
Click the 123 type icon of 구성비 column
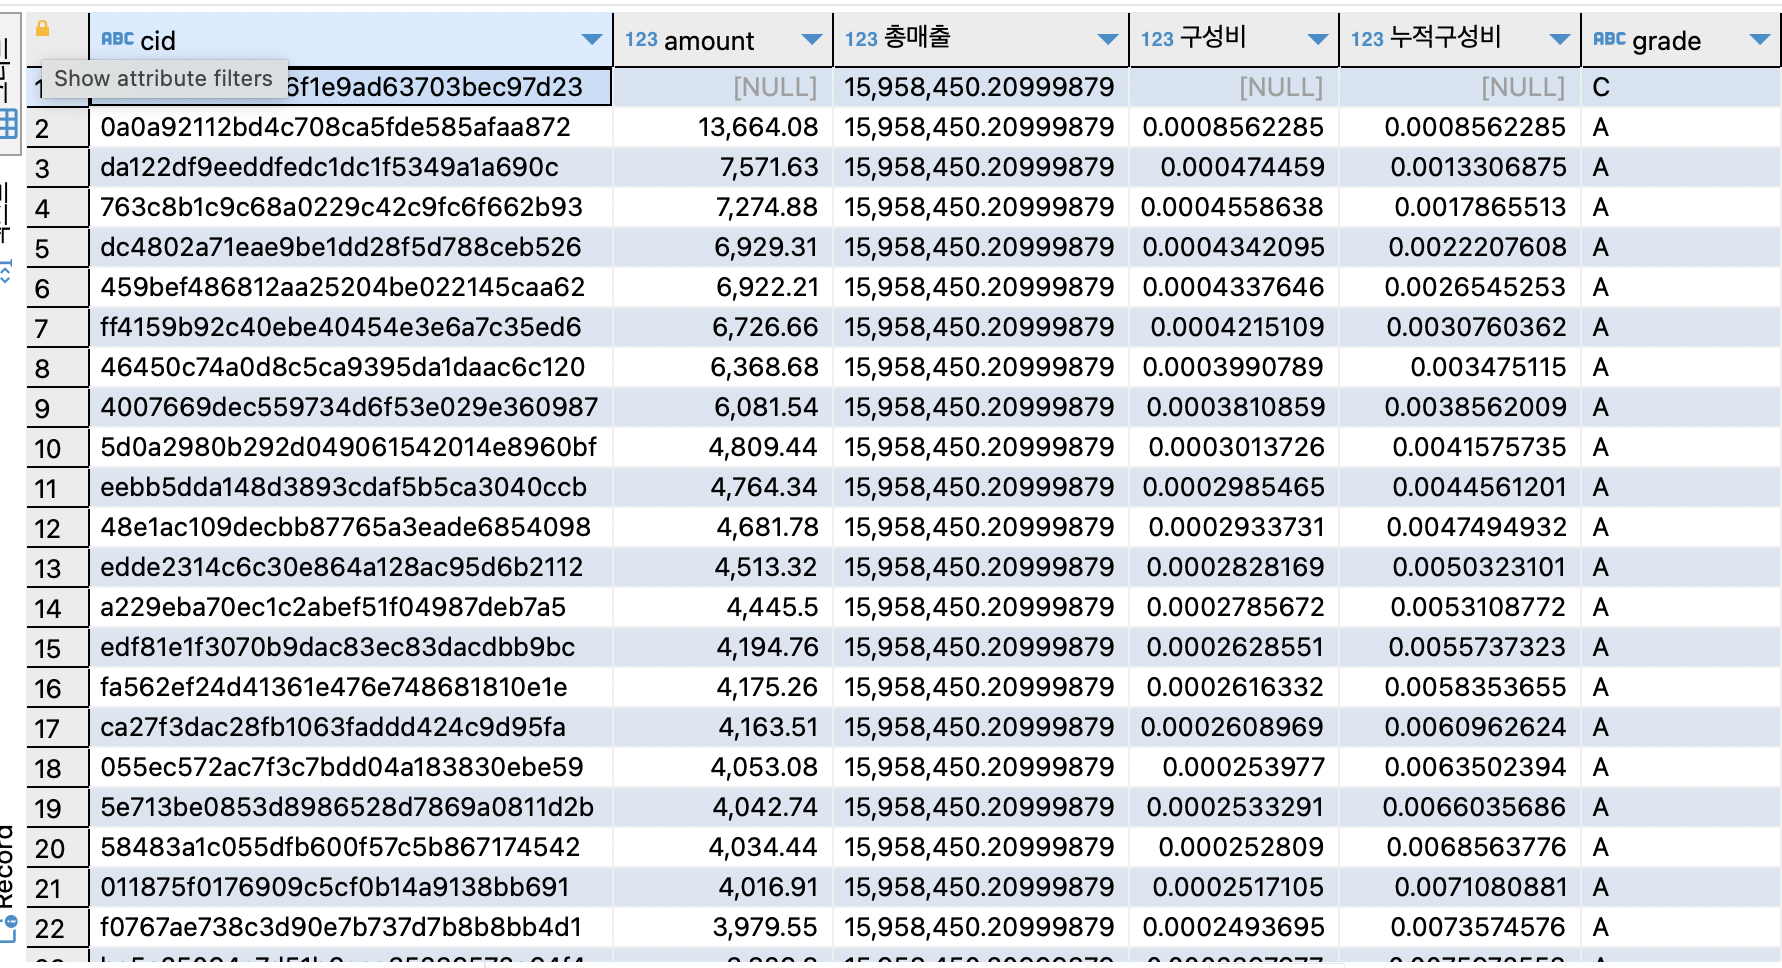(x=1157, y=39)
